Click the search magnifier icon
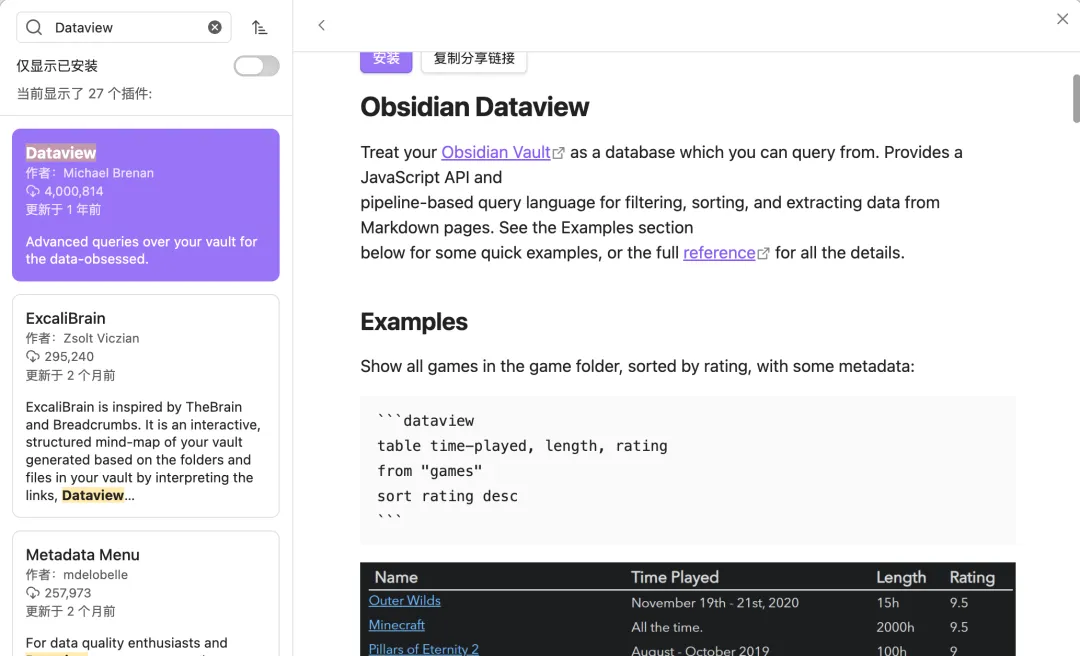1080x656 pixels. click(34, 28)
